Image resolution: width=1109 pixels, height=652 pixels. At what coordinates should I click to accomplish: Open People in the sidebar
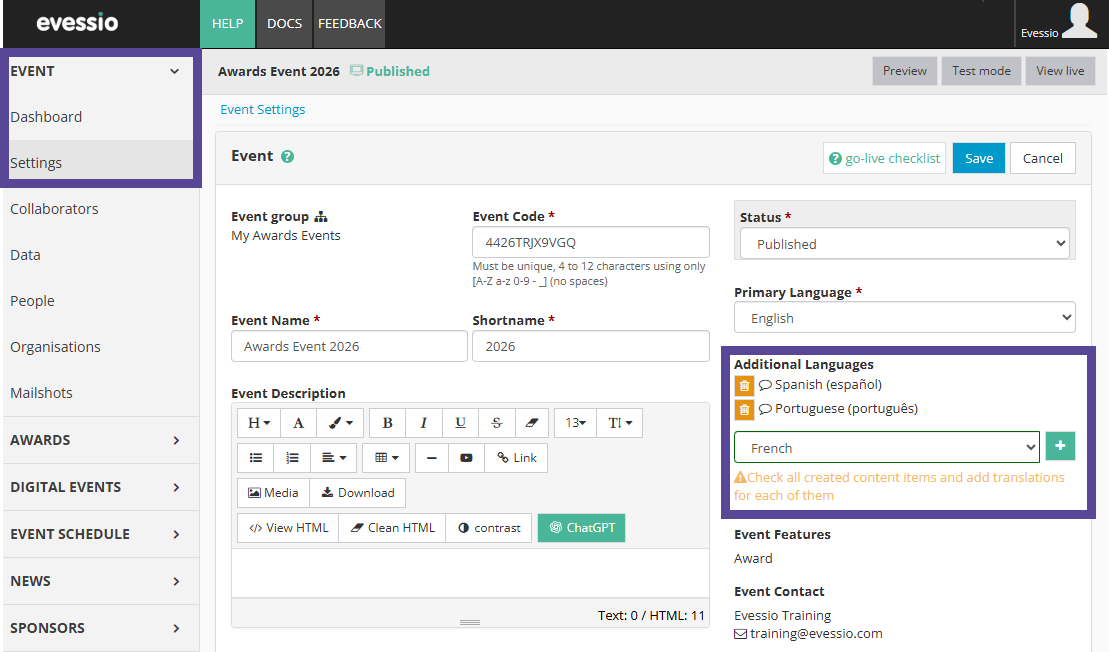point(32,301)
